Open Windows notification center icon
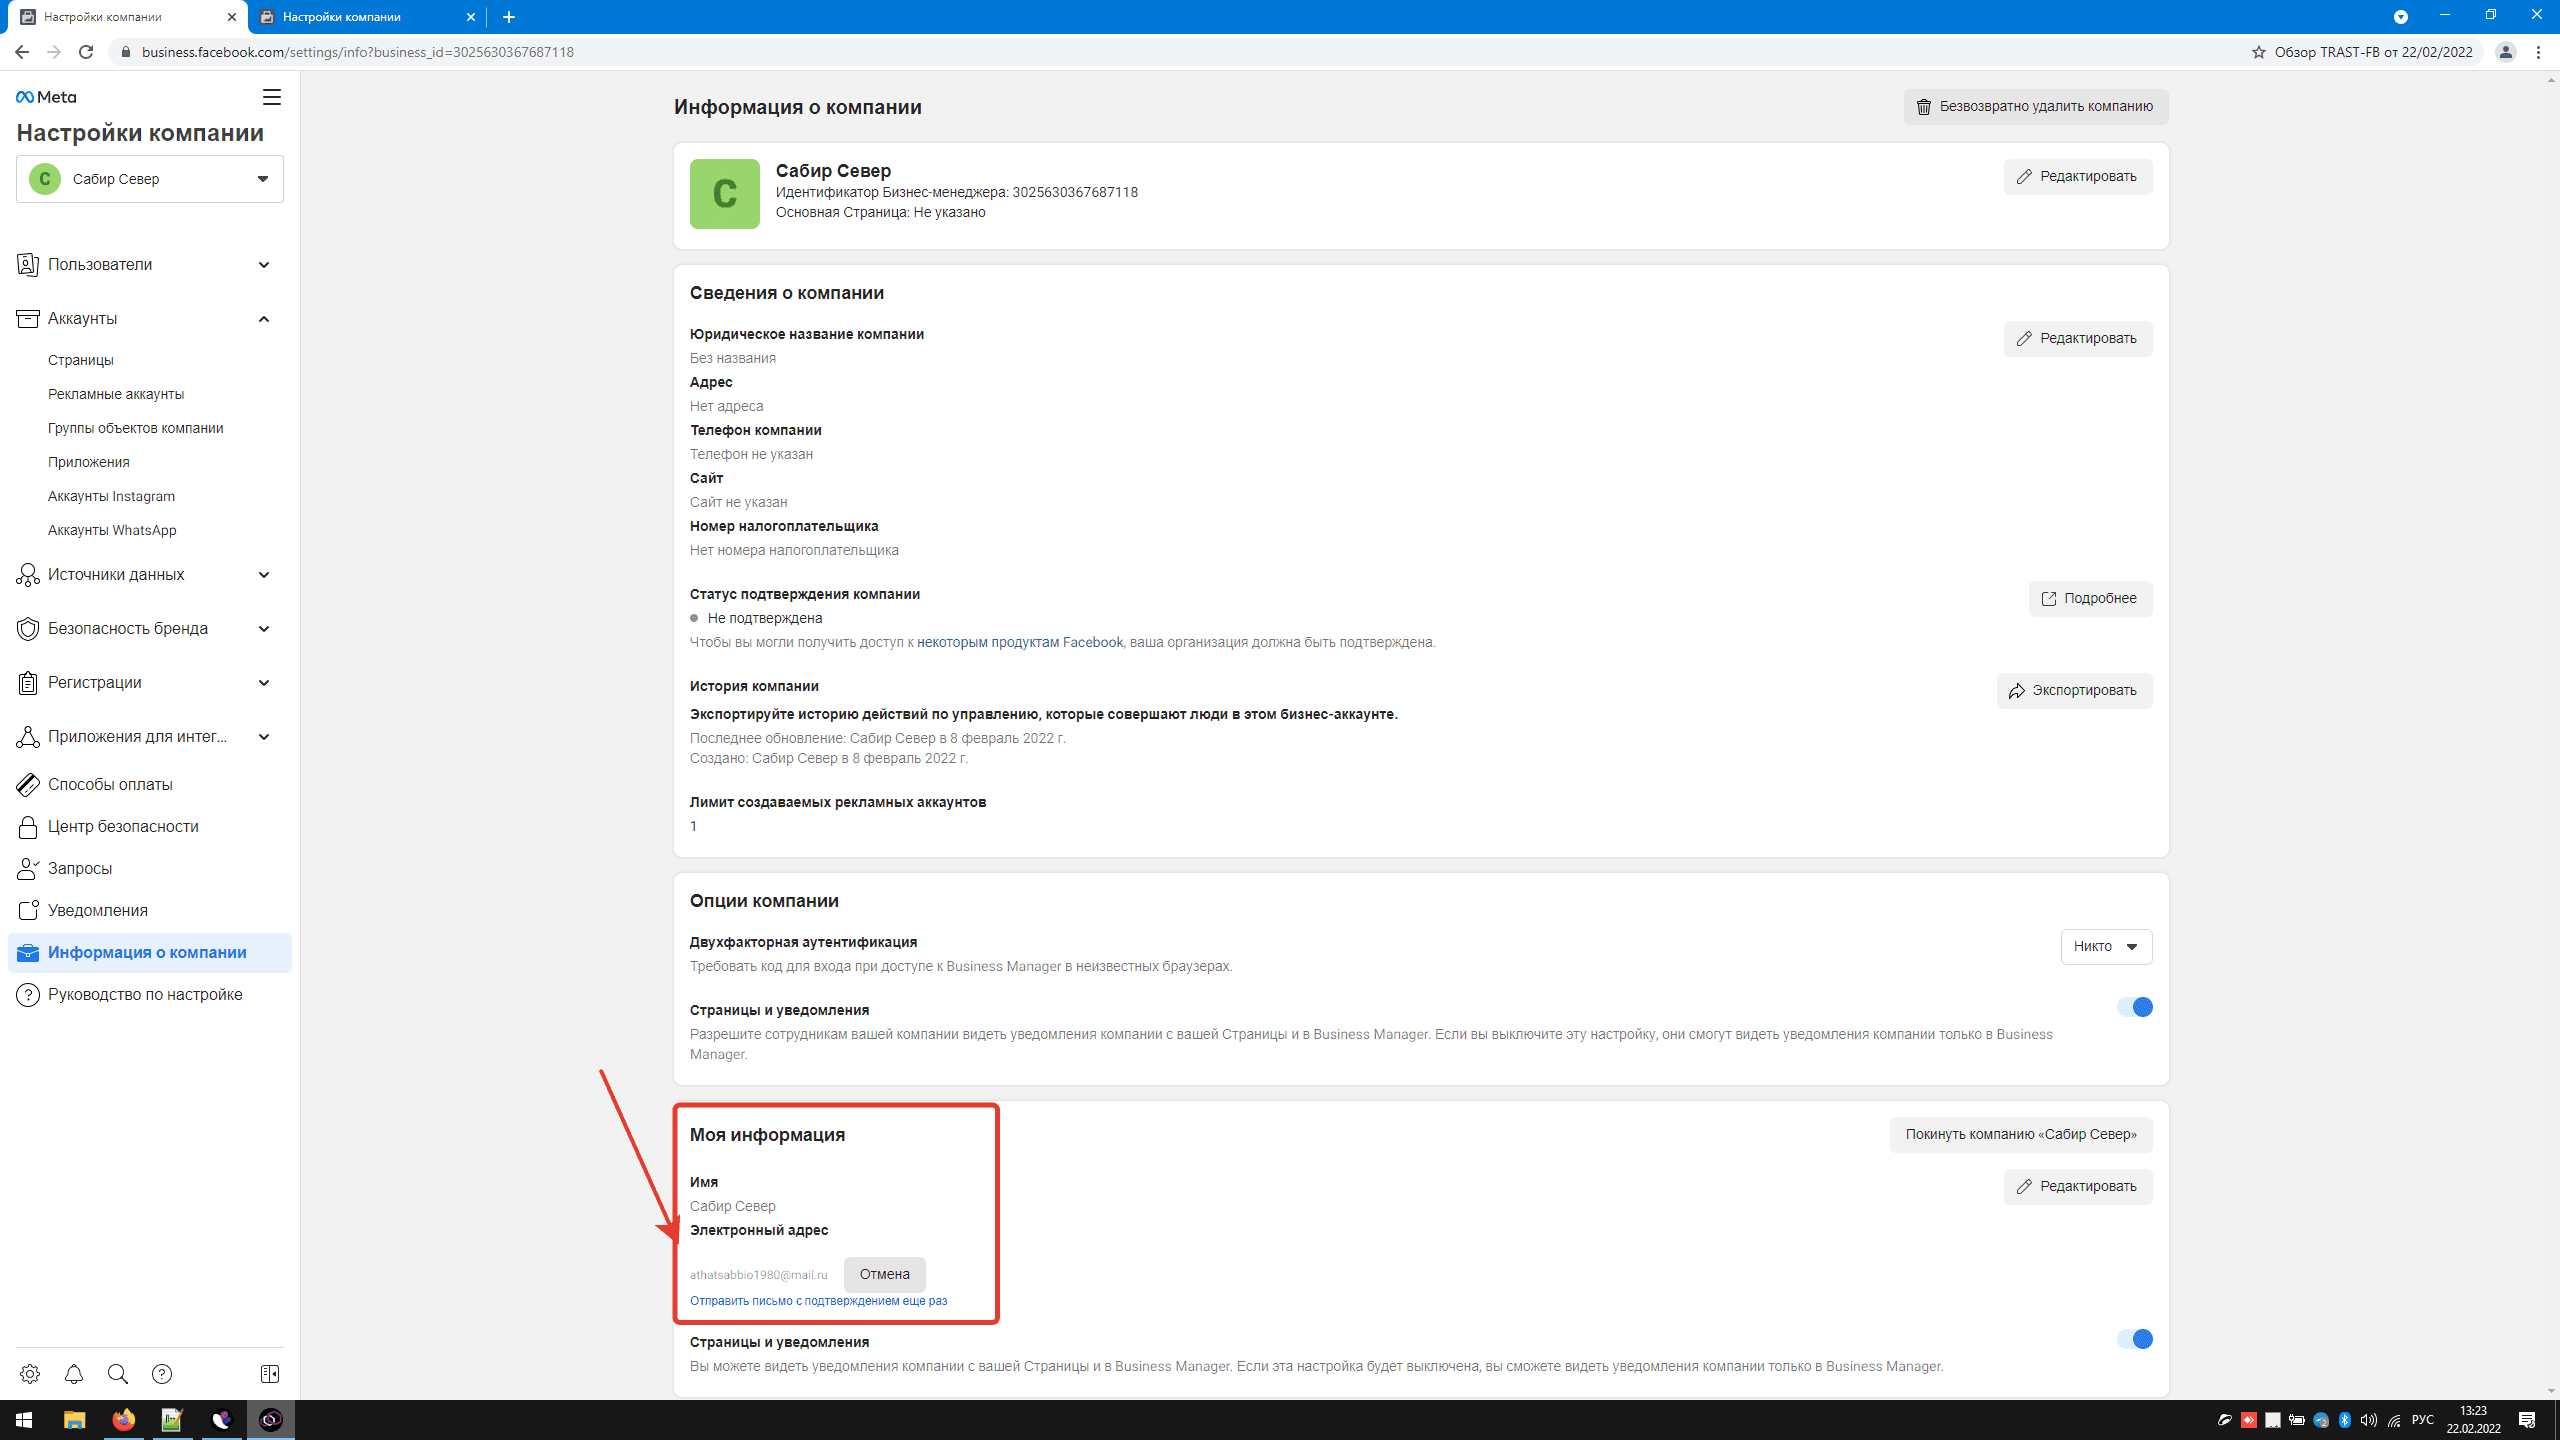Screen dimensions: 2560x1440 click(x=2527, y=1420)
